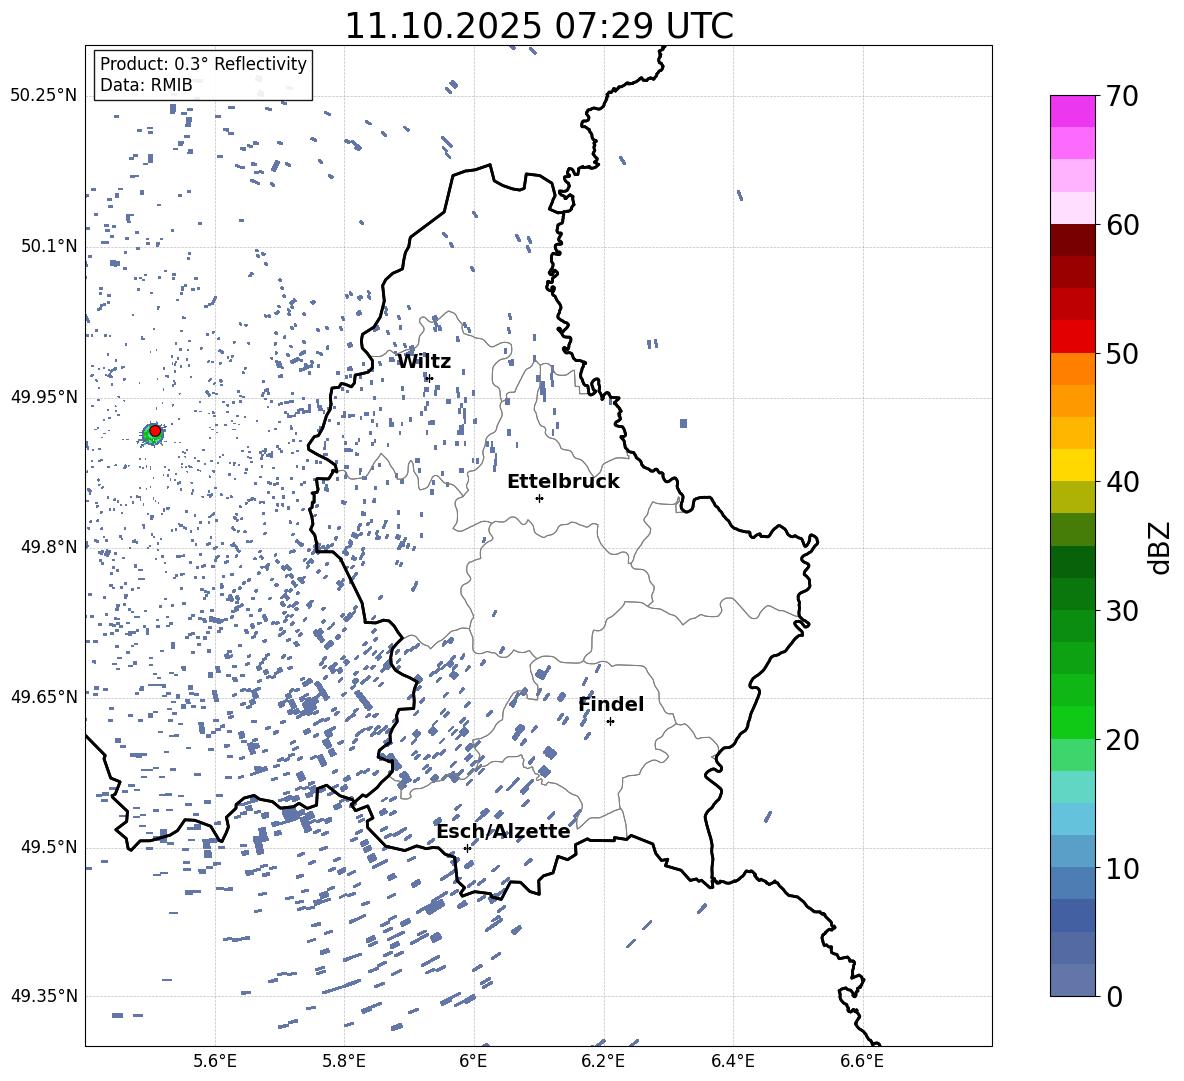Image resolution: width=1184 pixels, height=1081 pixels.
Task: Click the magenta top colorbar segment
Action: click(1072, 112)
